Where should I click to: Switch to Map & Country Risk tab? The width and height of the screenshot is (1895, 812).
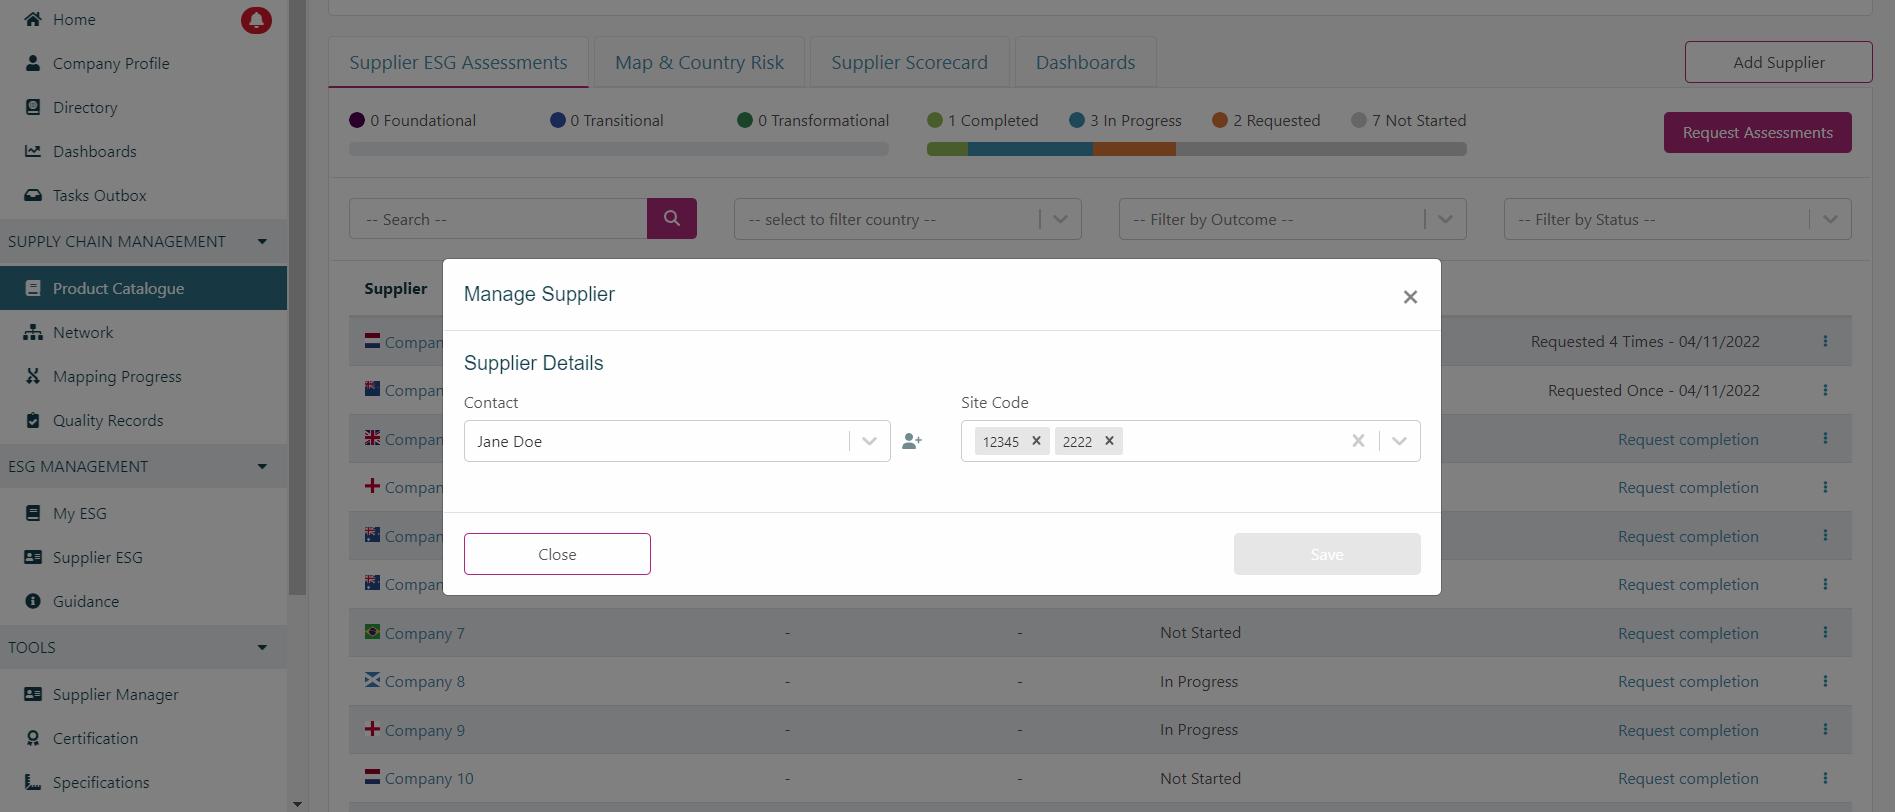pos(699,63)
